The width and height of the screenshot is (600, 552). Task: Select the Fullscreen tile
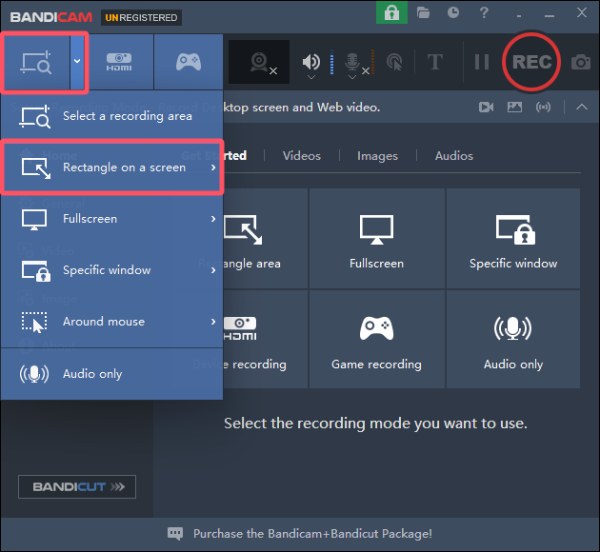(x=377, y=239)
